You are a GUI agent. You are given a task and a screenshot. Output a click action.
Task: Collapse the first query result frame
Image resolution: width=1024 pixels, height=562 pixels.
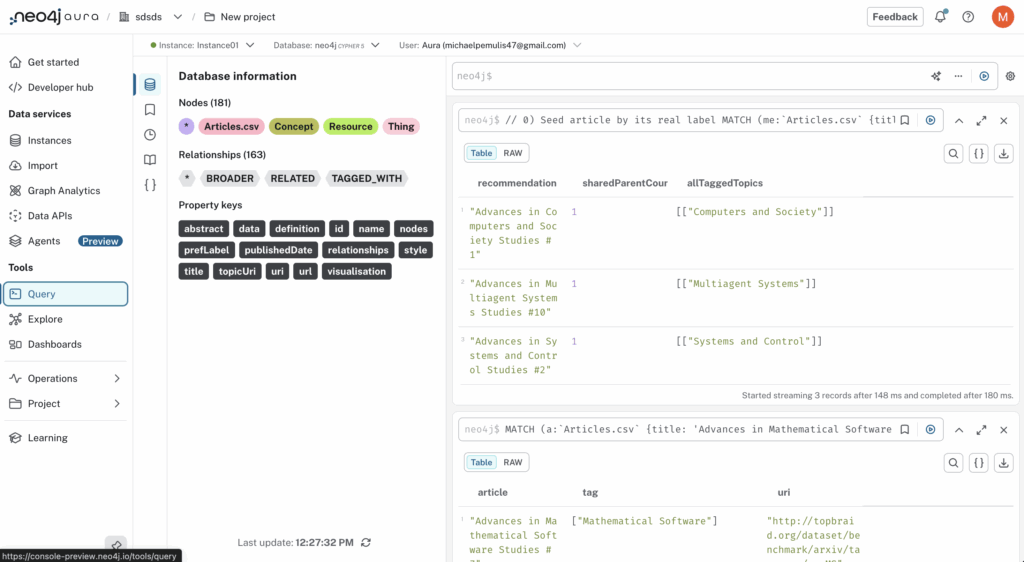958,120
